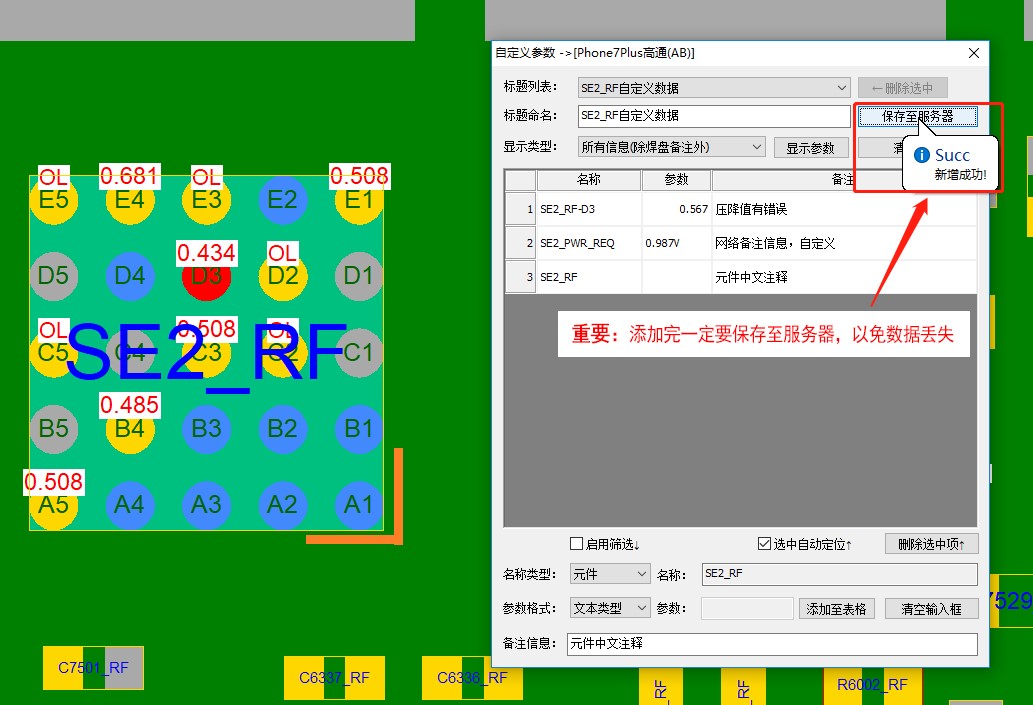Click blue pad A3
The height and width of the screenshot is (705, 1033).
(x=206, y=505)
